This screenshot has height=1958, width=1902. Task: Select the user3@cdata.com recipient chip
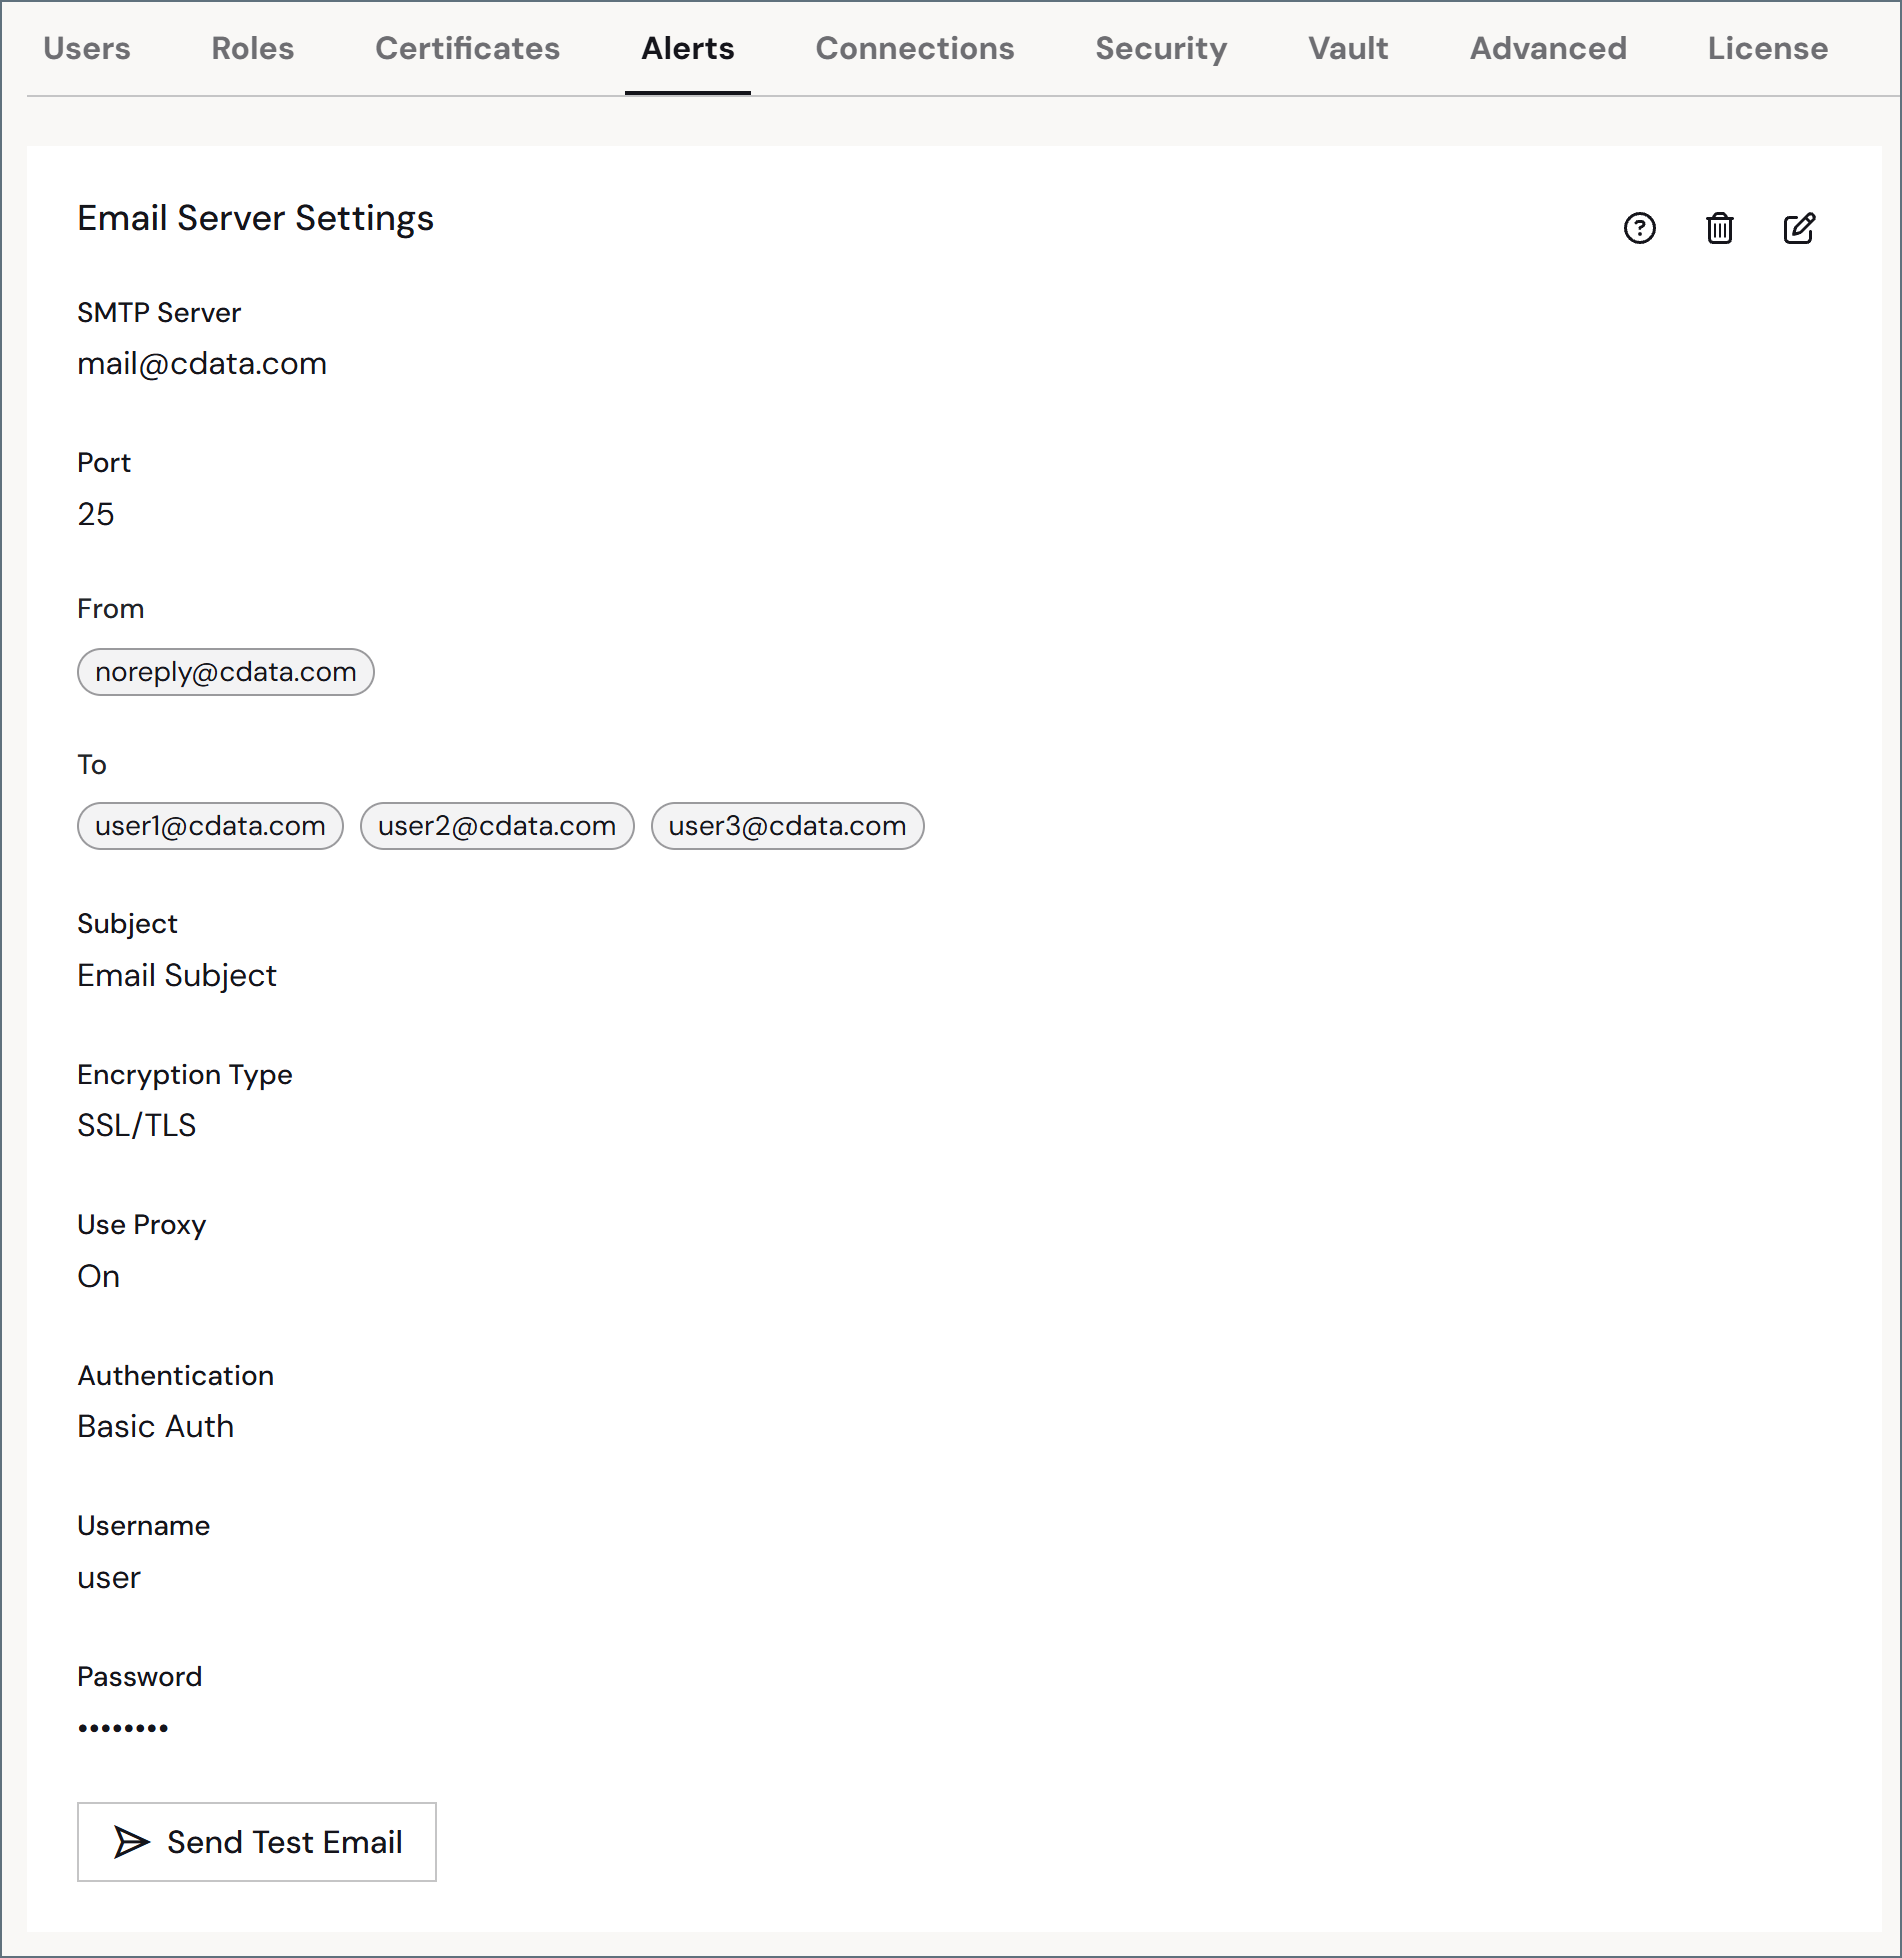[787, 826]
